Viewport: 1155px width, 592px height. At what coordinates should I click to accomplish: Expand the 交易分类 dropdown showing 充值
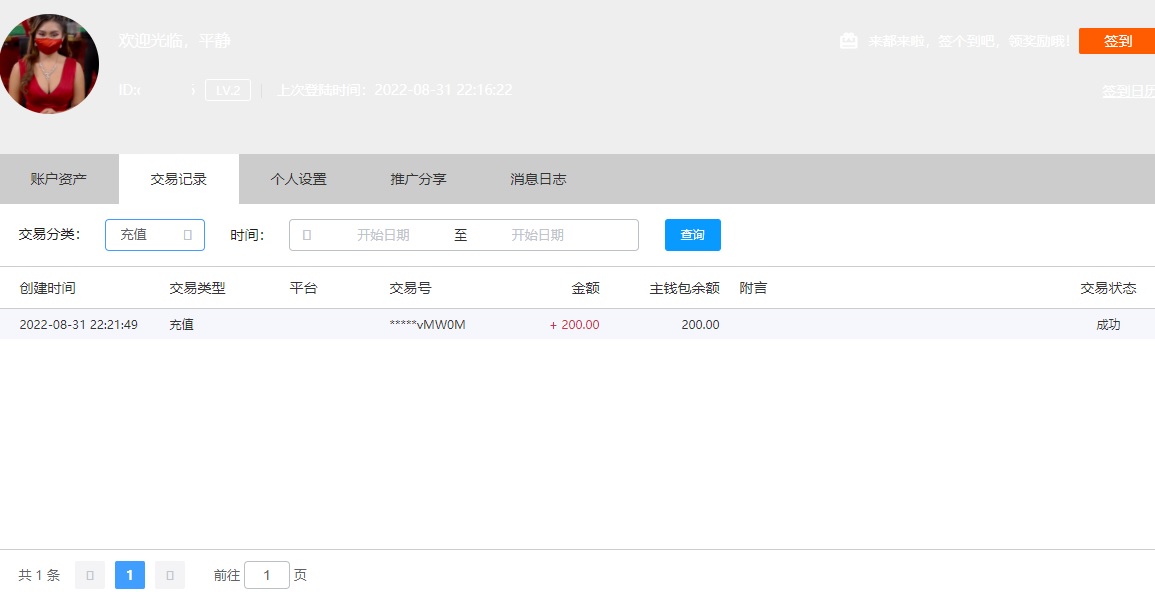tap(155, 235)
